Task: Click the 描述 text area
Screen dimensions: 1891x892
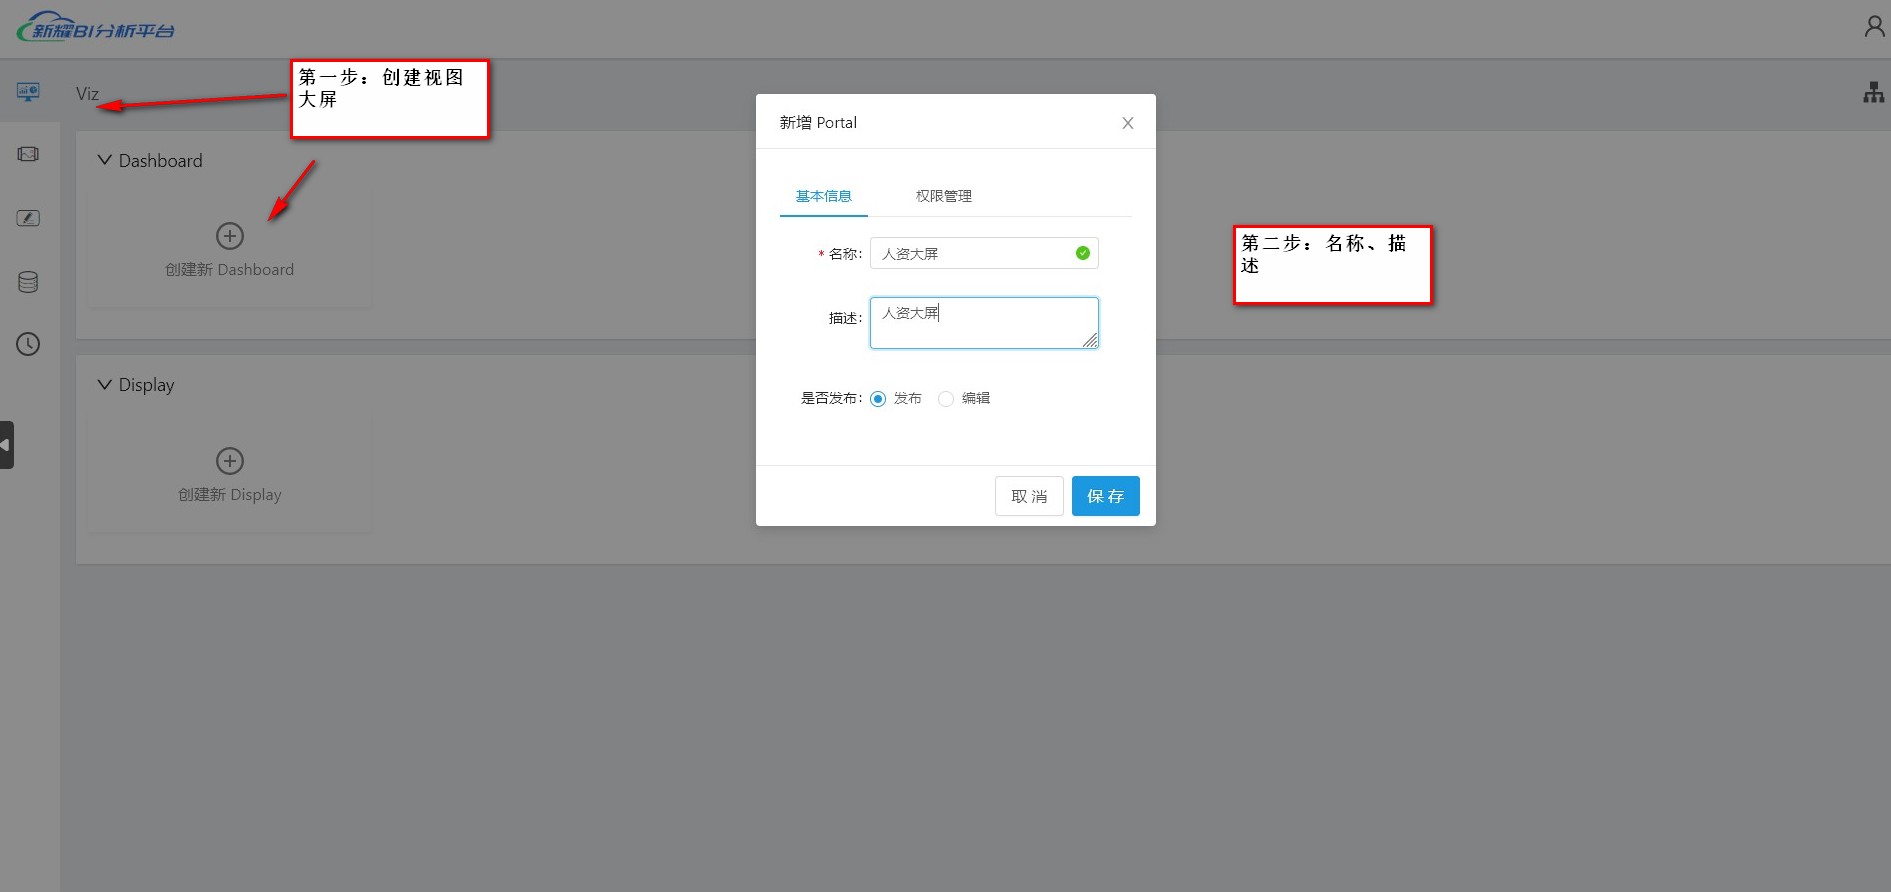Action: [x=983, y=323]
